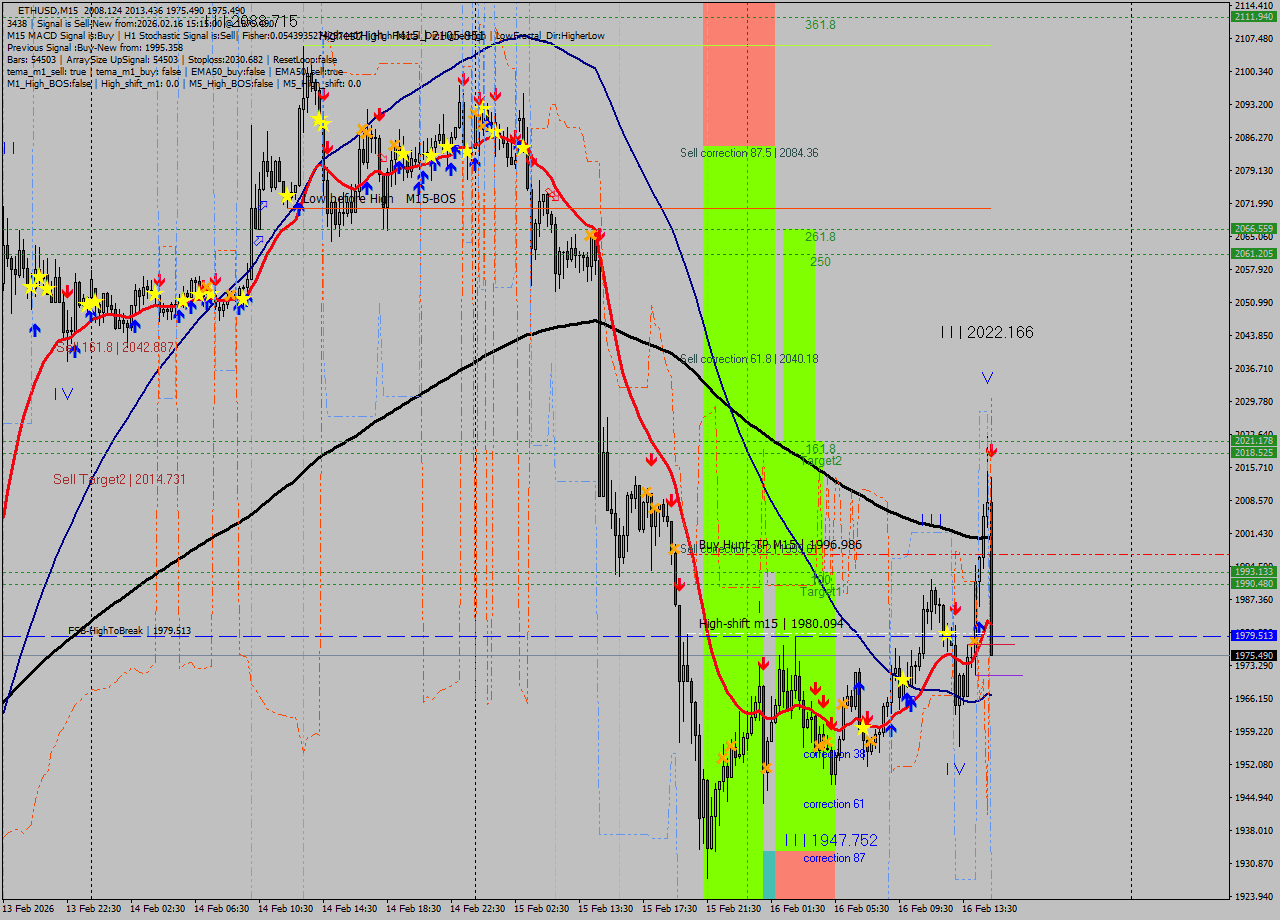The height and width of the screenshot is (920, 1280).
Task: Click the red sell arrow above the latest candle
Action: pyautogui.click(x=991, y=451)
